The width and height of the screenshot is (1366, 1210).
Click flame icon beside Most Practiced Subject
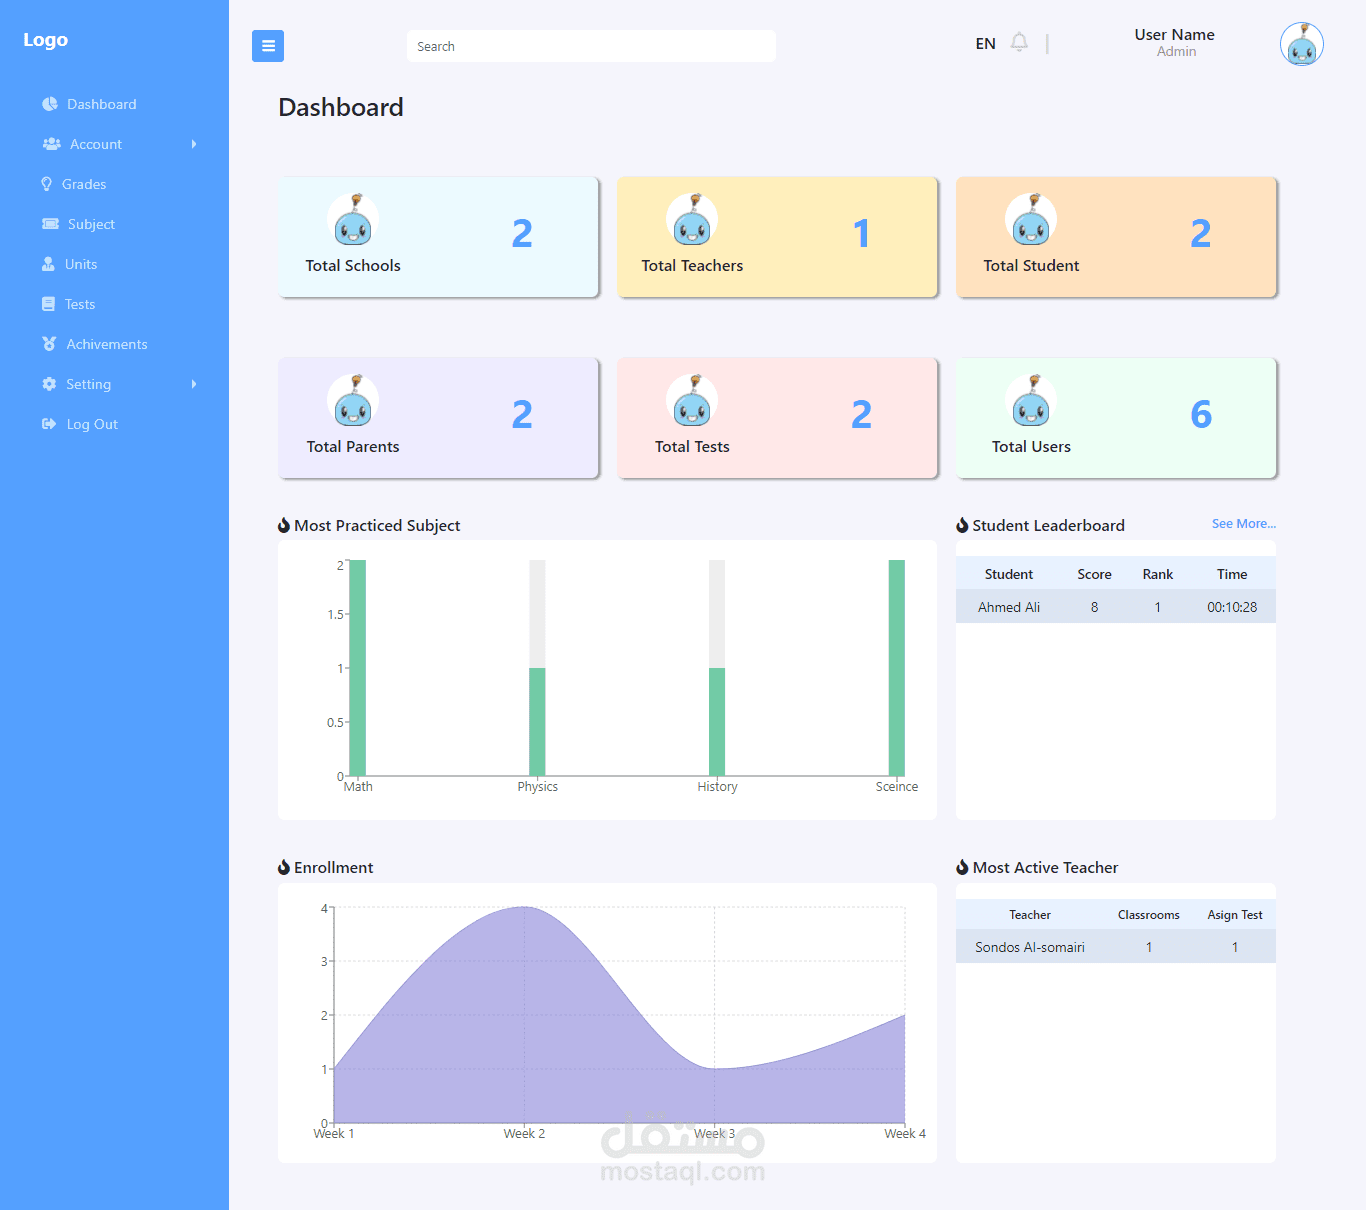(284, 525)
